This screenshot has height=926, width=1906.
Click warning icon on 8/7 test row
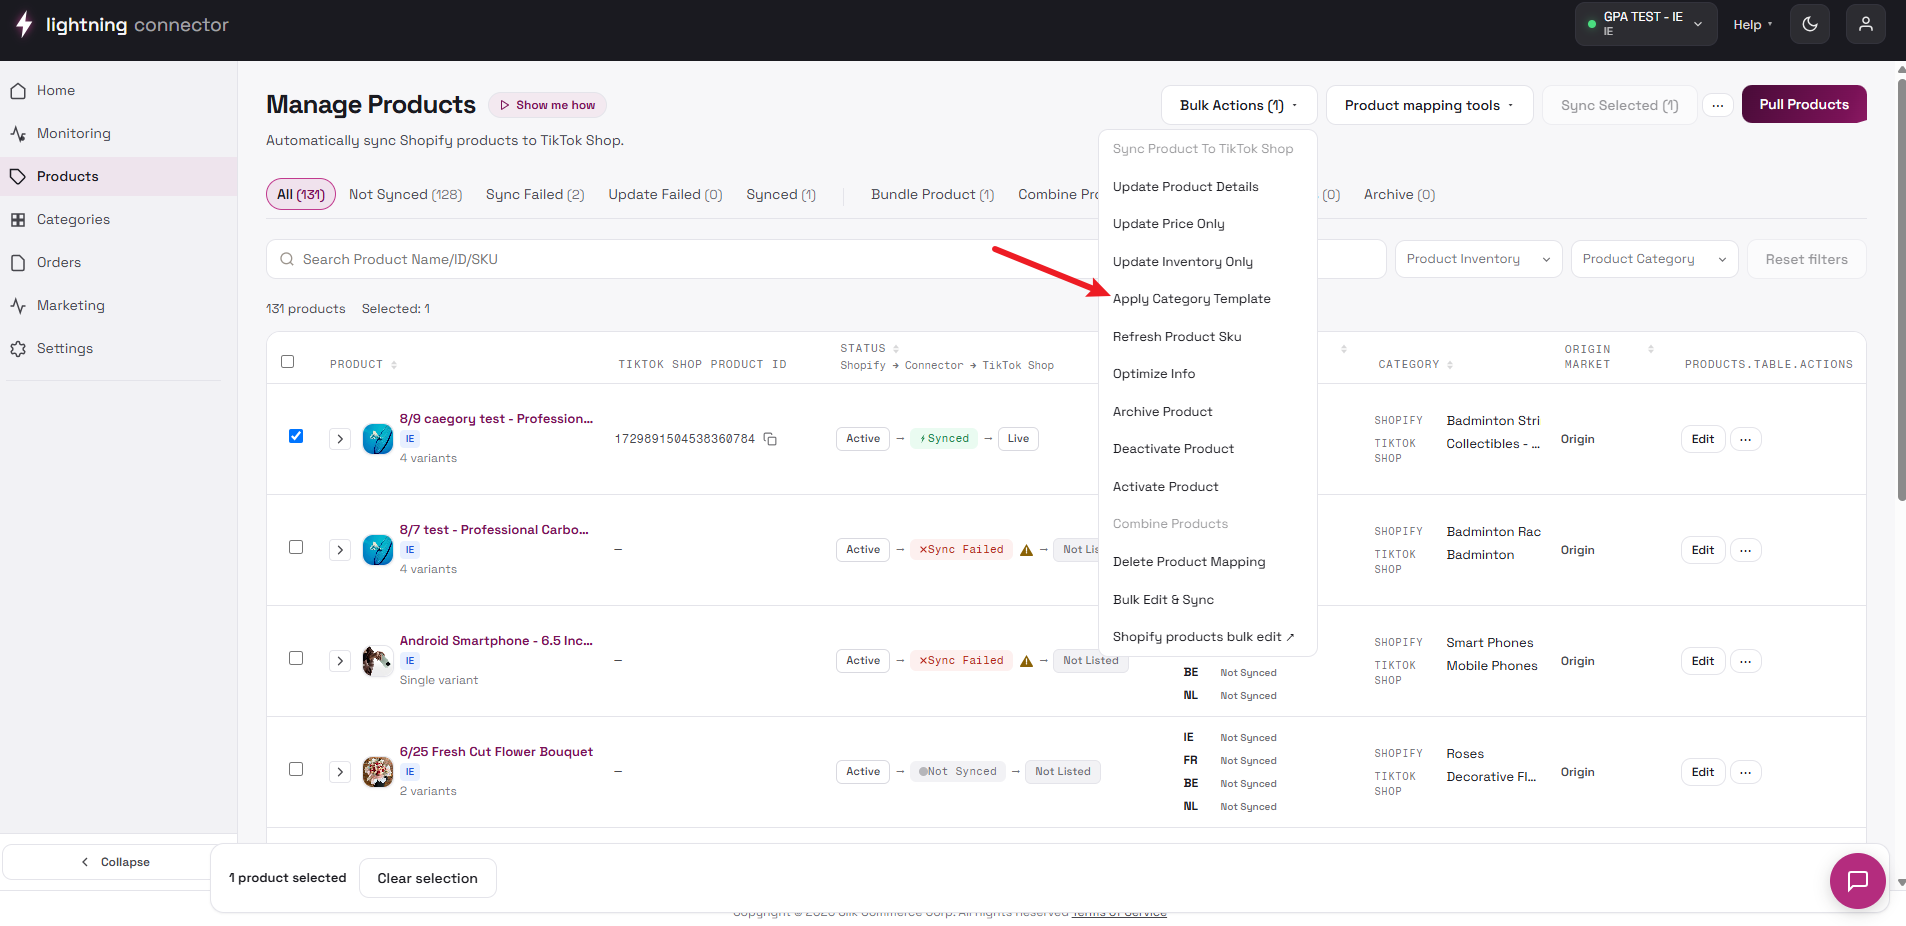click(x=1026, y=550)
